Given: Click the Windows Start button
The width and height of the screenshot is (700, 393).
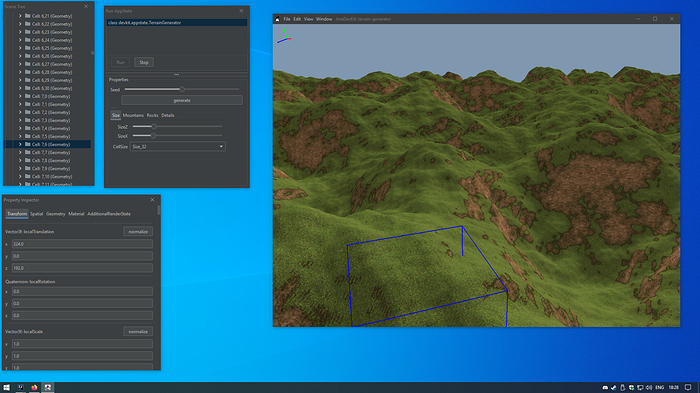Looking at the screenshot, I should pos(6,387).
